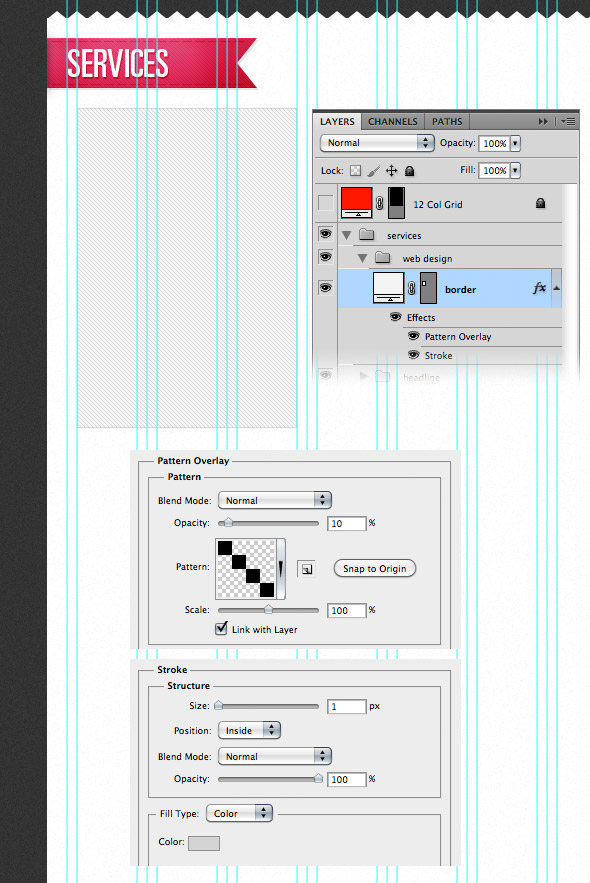Click the Snap to Origin button
The width and height of the screenshot is (590, 883).
point(375,568)
